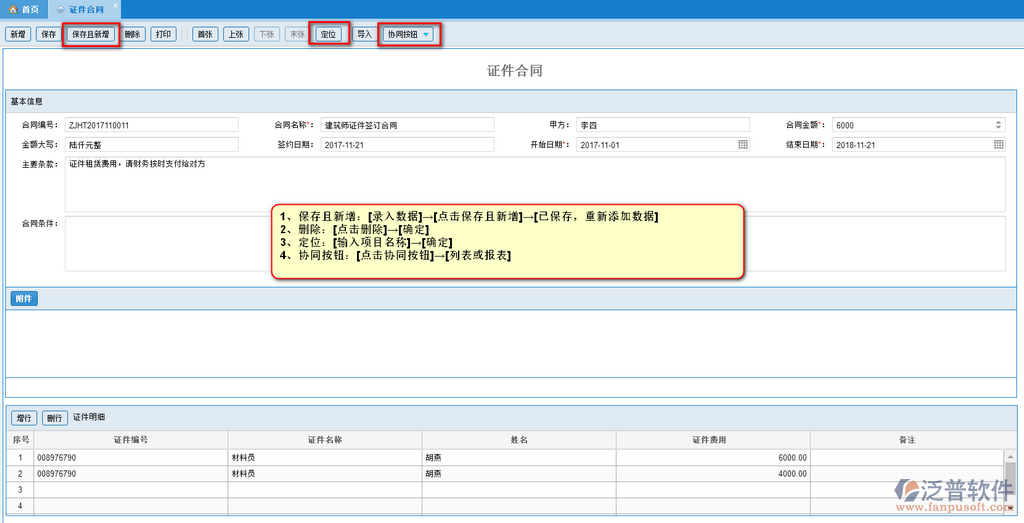Image resolution: width=1024 pixels, height=523 pixels.
Task: Jump to first record with 首张
Action: coord(205,34)
